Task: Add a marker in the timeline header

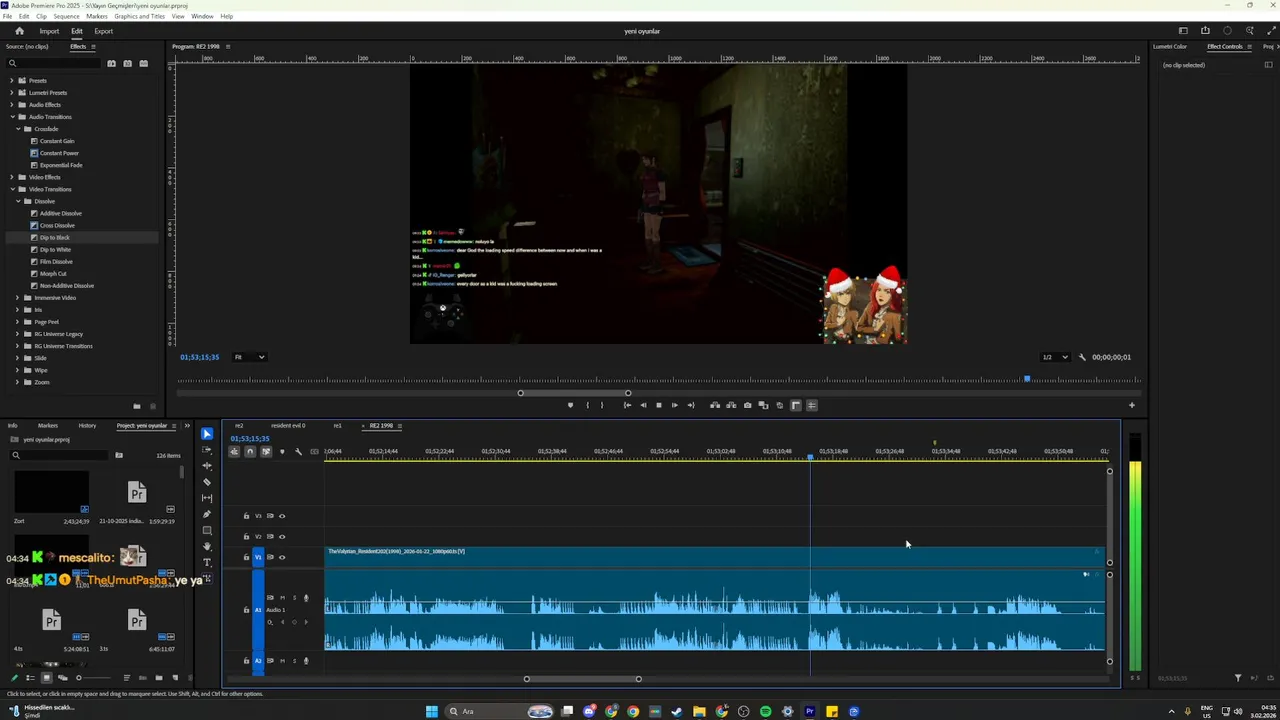Action: (282, 452)
